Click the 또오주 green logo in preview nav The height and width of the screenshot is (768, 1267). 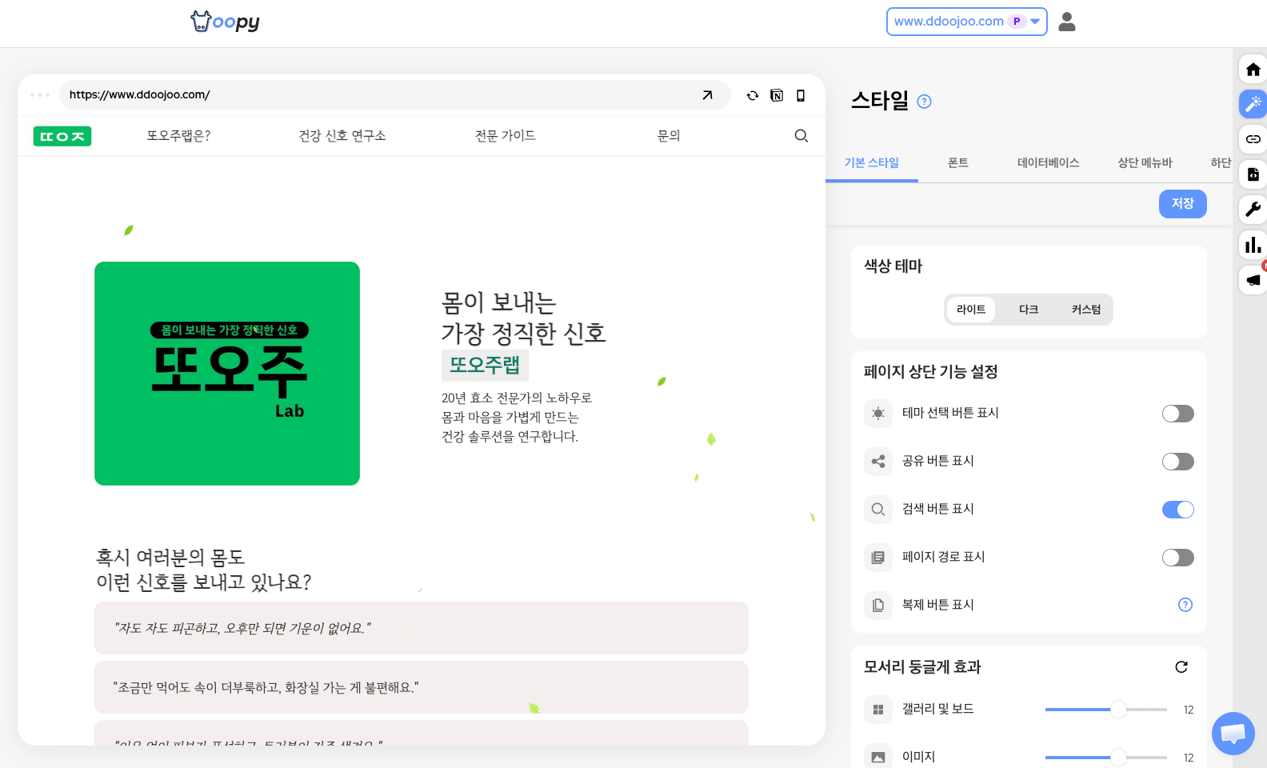coord(62,136)
